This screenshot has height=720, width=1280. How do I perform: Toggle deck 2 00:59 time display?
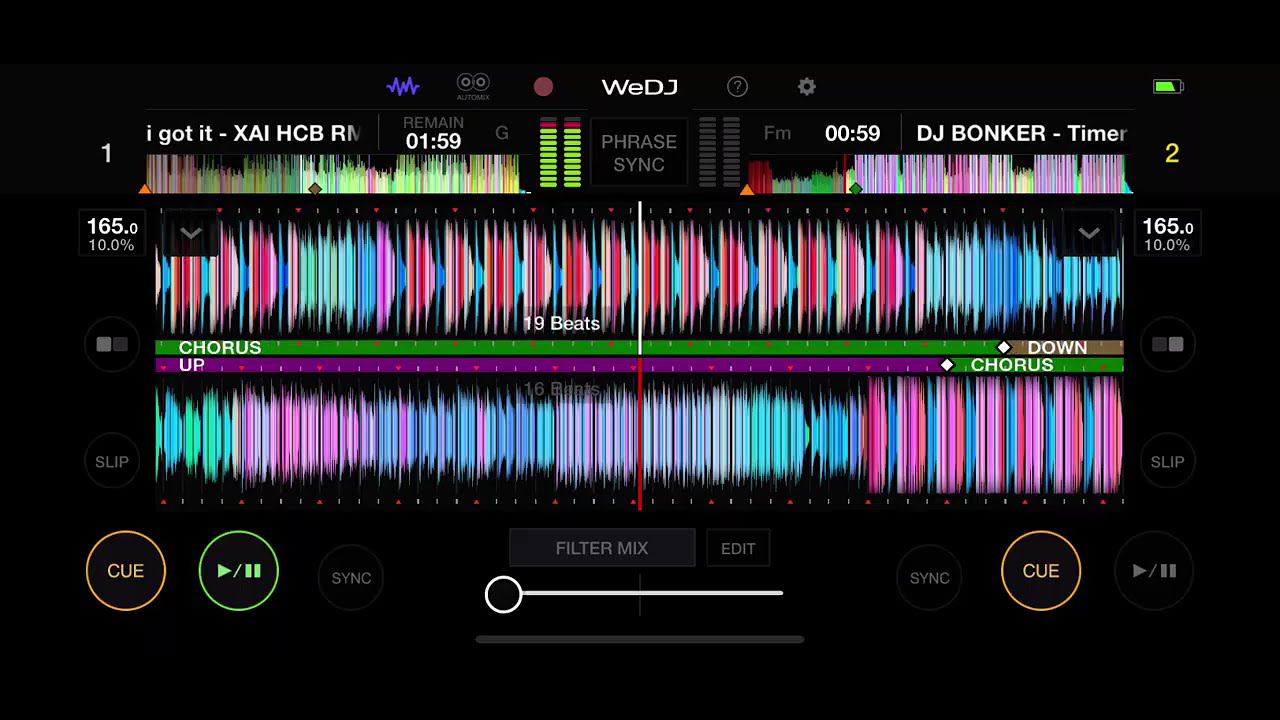click(853, 134)
